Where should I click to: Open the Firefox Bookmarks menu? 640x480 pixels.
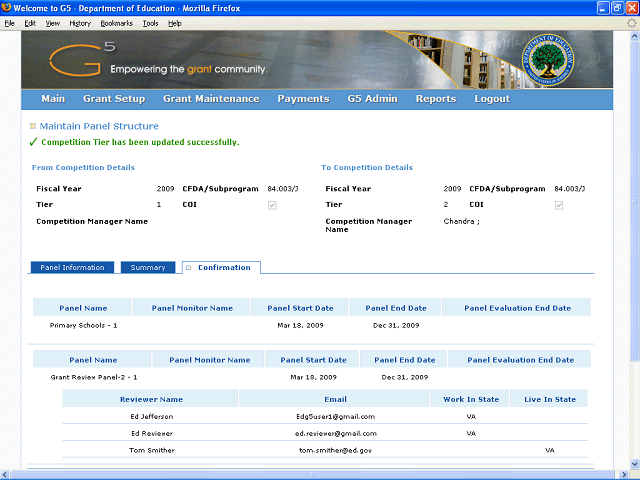pyautogui.click(x=116, y=22)
